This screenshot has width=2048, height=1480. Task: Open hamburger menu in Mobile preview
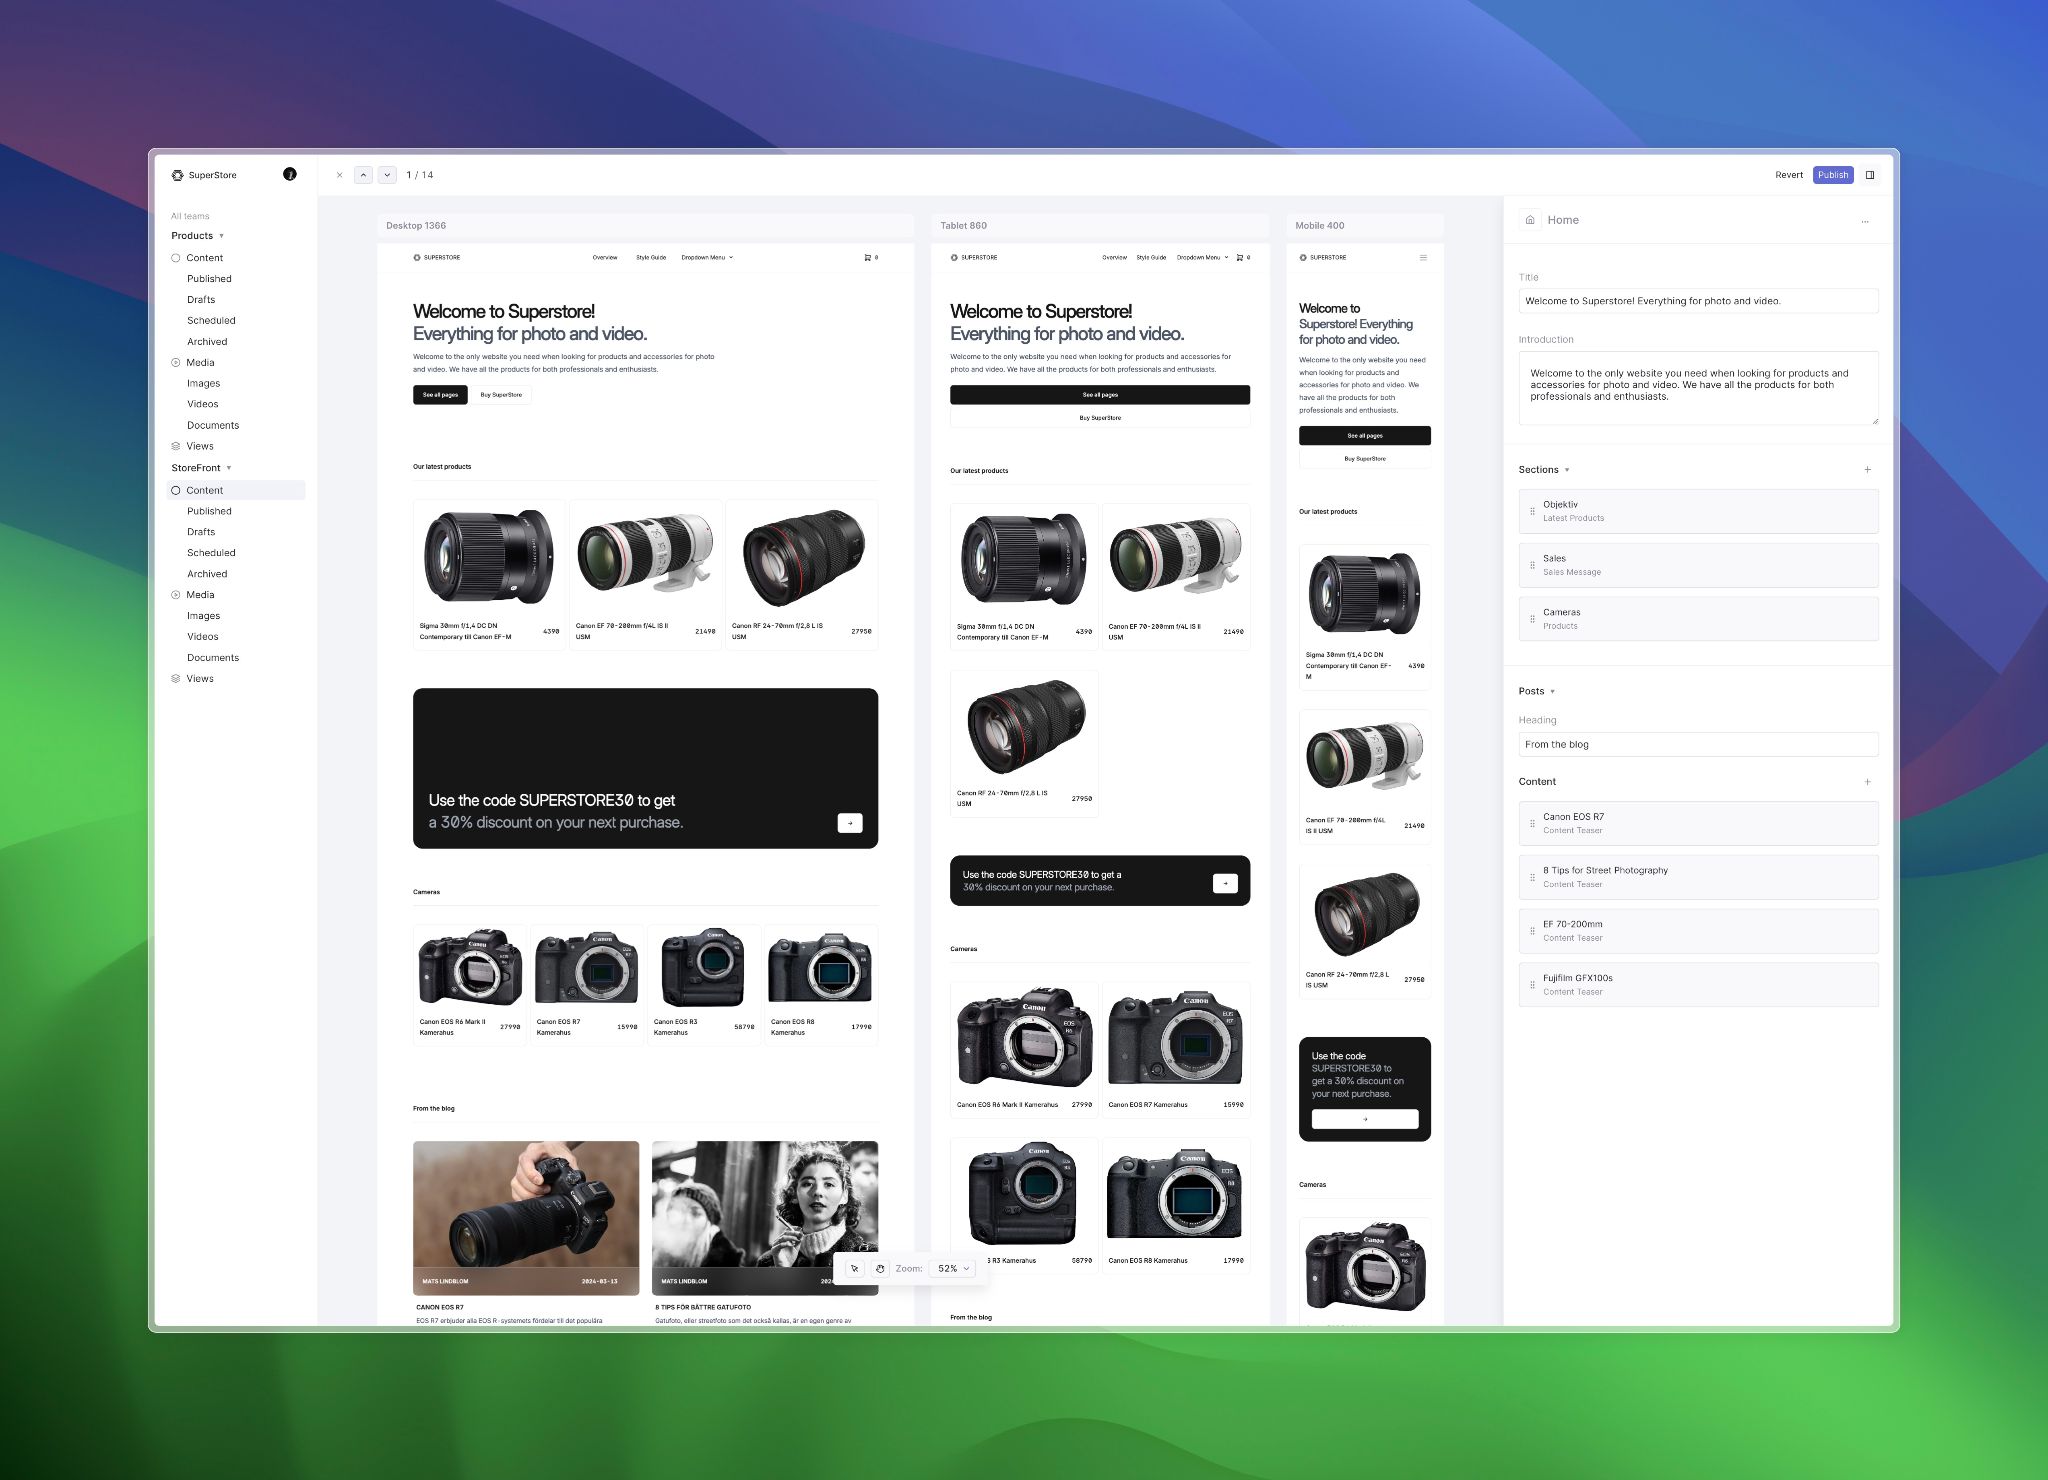tap(1424, 258)
